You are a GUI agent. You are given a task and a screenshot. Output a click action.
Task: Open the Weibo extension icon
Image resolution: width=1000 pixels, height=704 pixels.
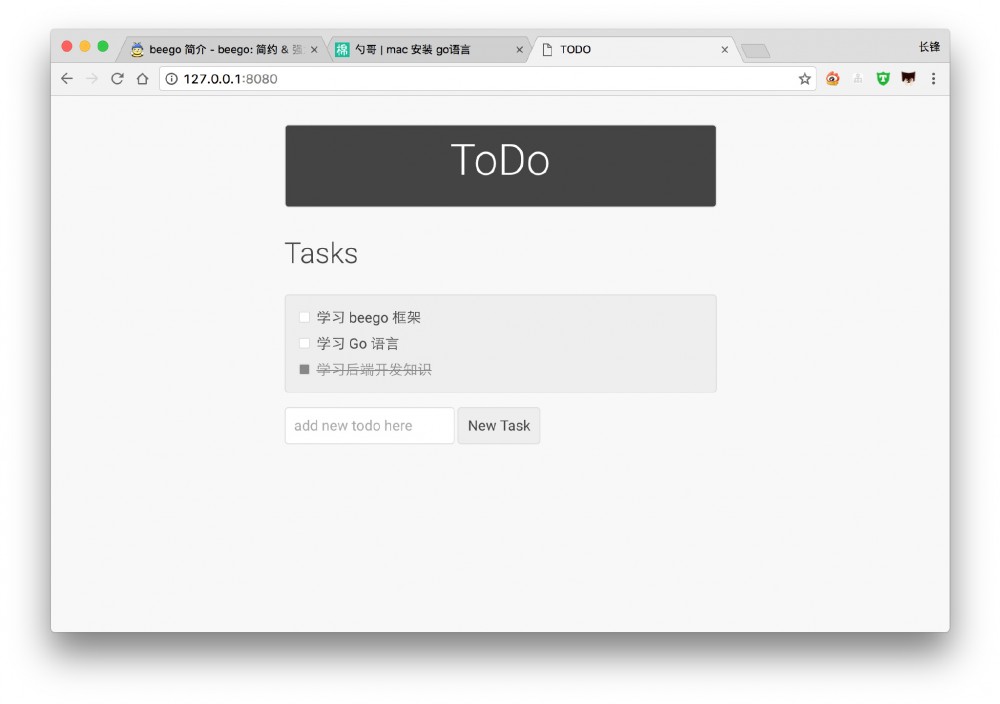point(832,78)
